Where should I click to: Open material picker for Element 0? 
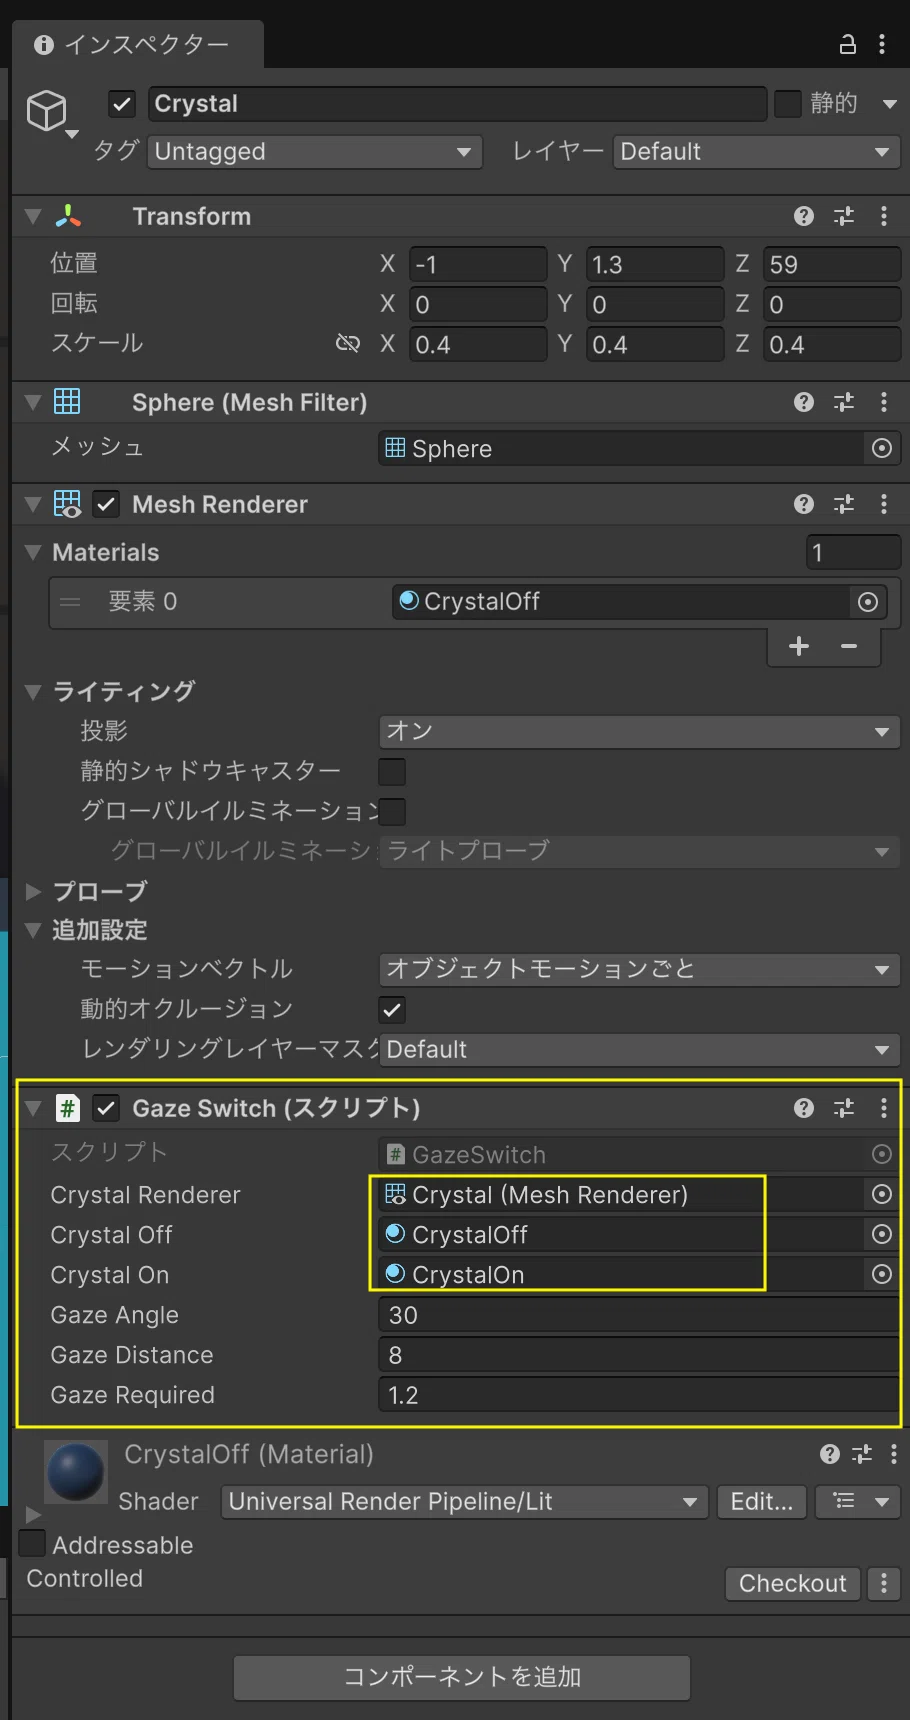point(868,601)
